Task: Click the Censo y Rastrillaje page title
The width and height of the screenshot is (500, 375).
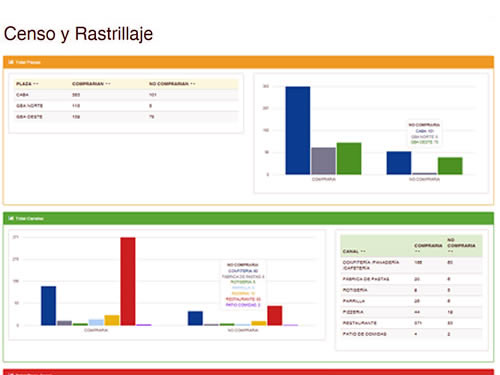Action: [x=78, y=34]
